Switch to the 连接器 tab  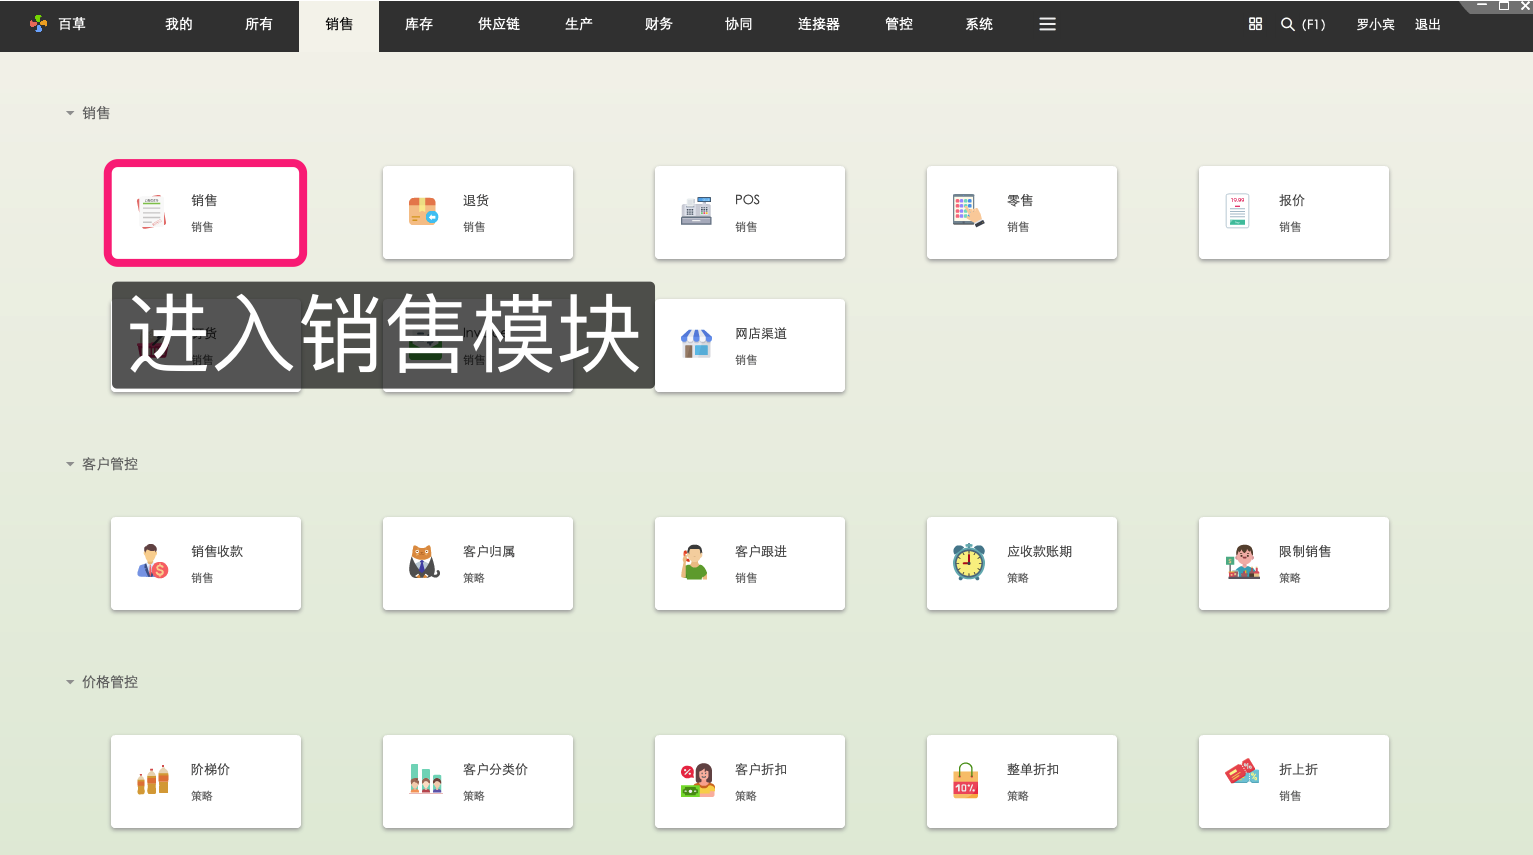click(819, 24)
